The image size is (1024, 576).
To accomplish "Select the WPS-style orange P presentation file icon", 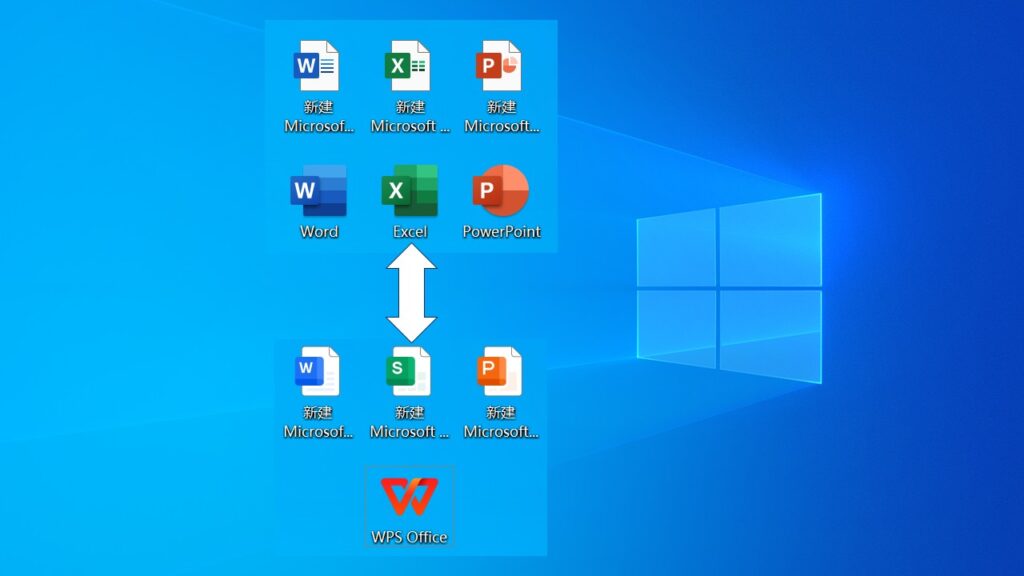I will pyautogui.click(x=499, y=372).
